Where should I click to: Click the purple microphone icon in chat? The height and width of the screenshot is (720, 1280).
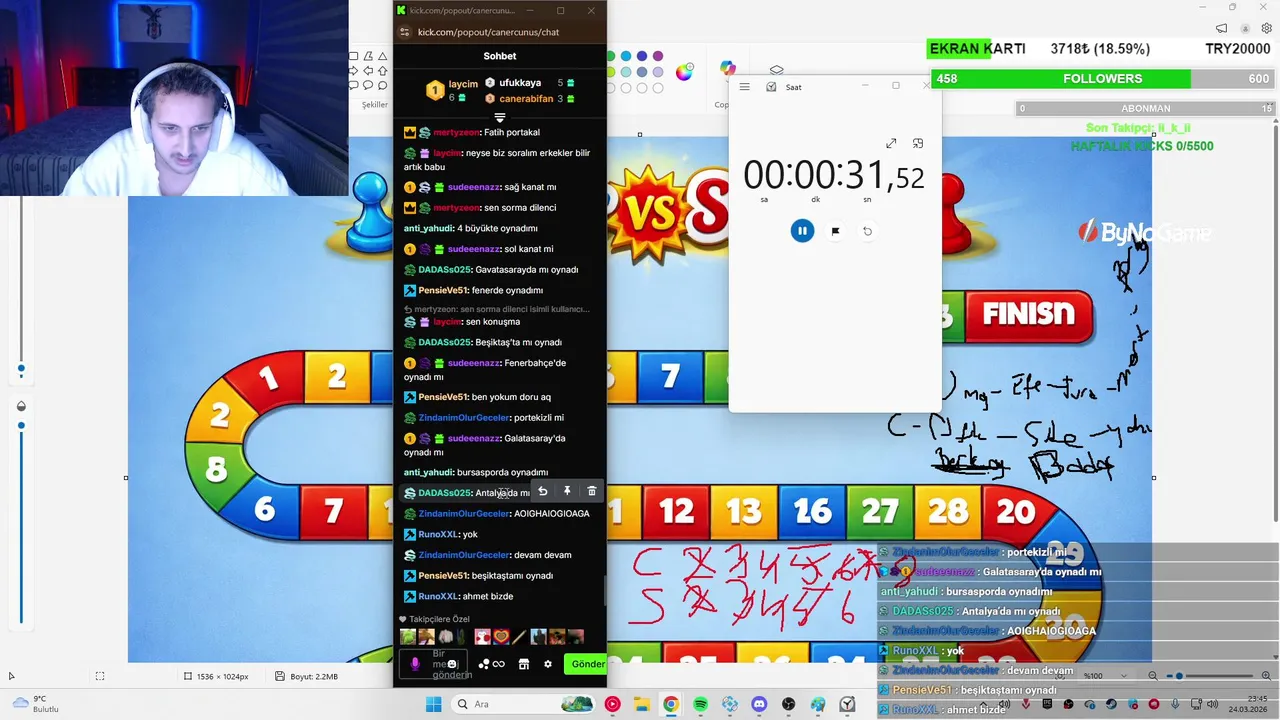coord(415,664)
